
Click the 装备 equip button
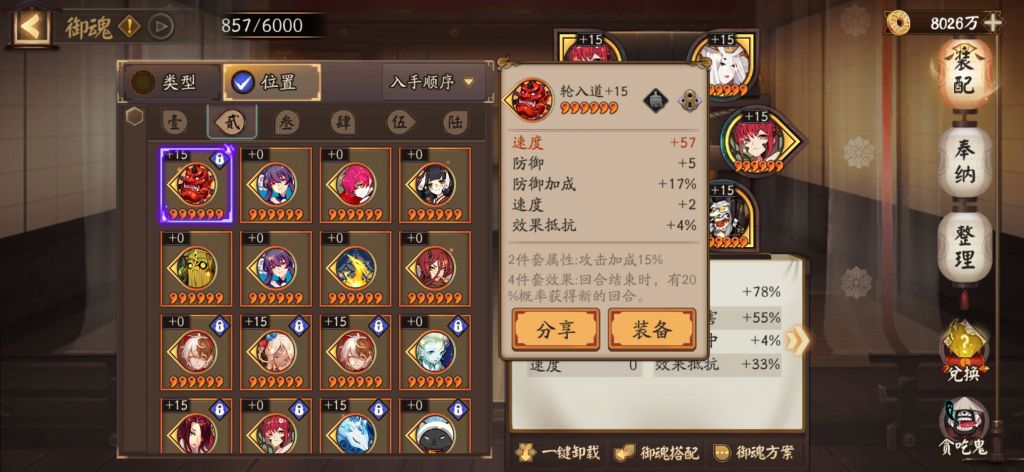(x=651, y=329)
